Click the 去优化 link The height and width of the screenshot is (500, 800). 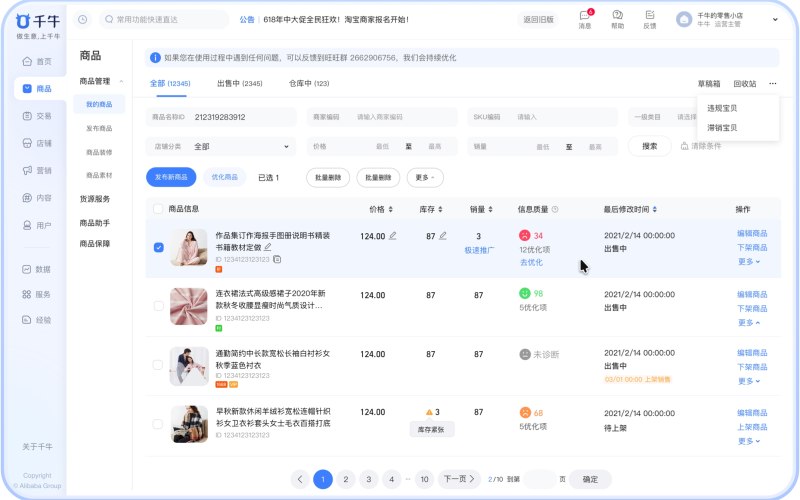coord(531,262)
